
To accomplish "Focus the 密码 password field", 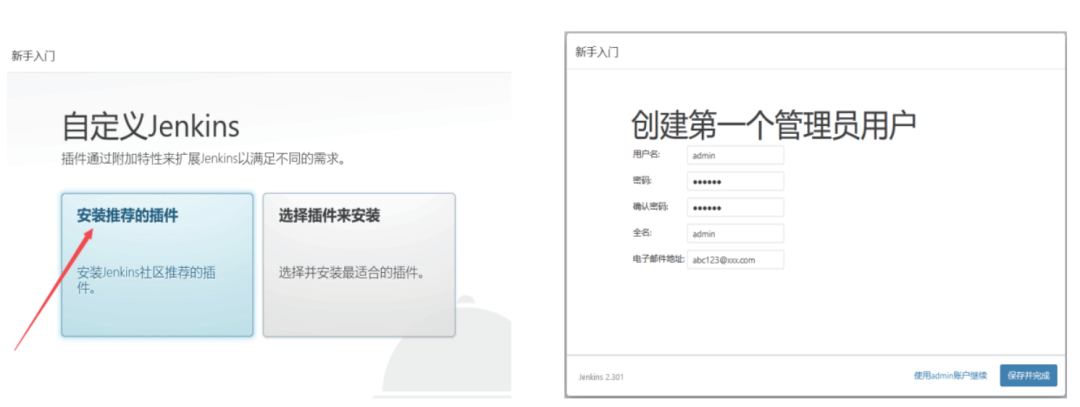I will tap(735, 181).
